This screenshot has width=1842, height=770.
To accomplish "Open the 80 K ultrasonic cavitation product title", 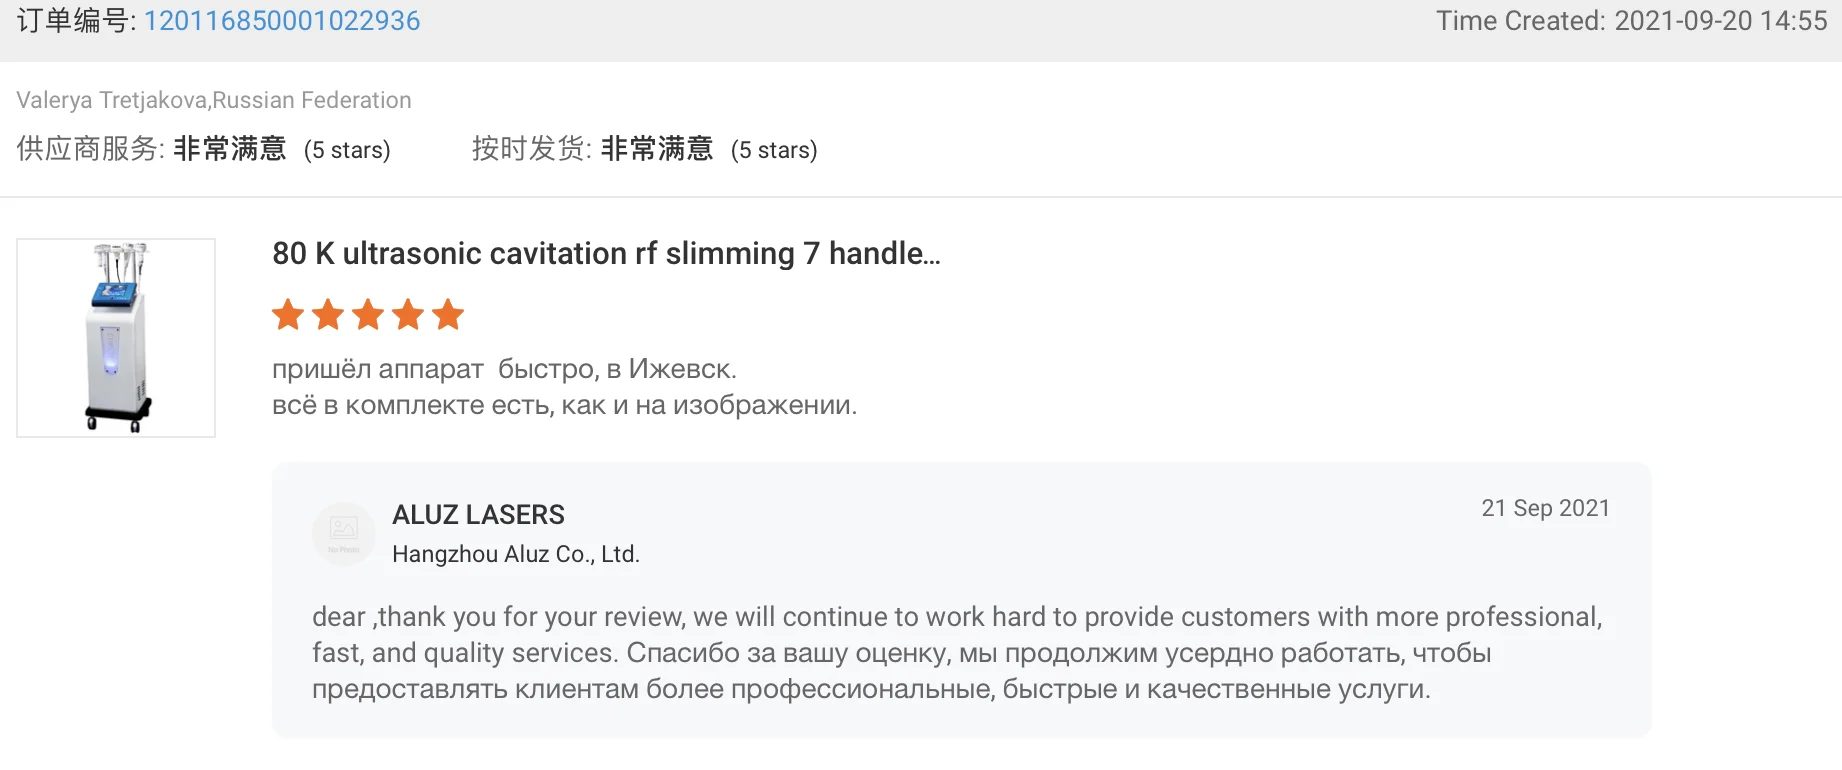I will click(x=606, y=254).
